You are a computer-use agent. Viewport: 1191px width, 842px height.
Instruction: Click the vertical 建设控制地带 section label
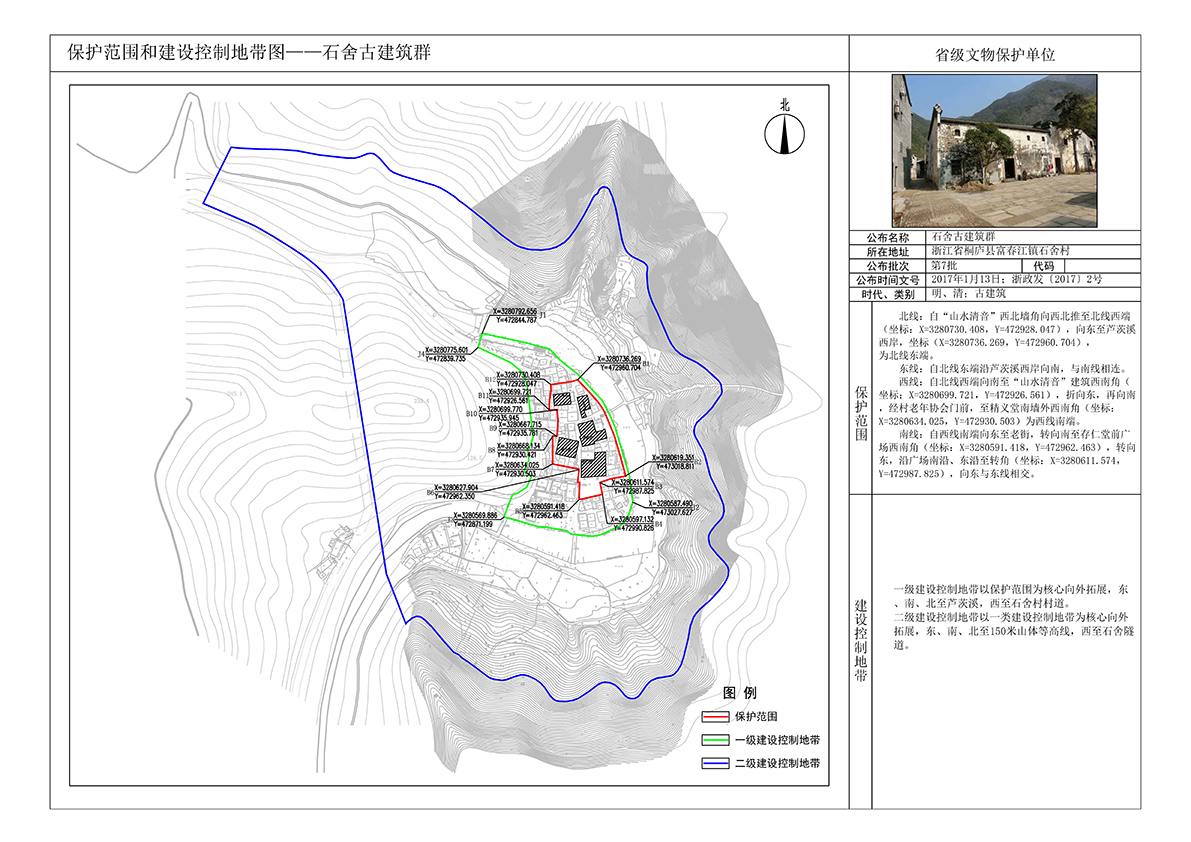[861, 640]
